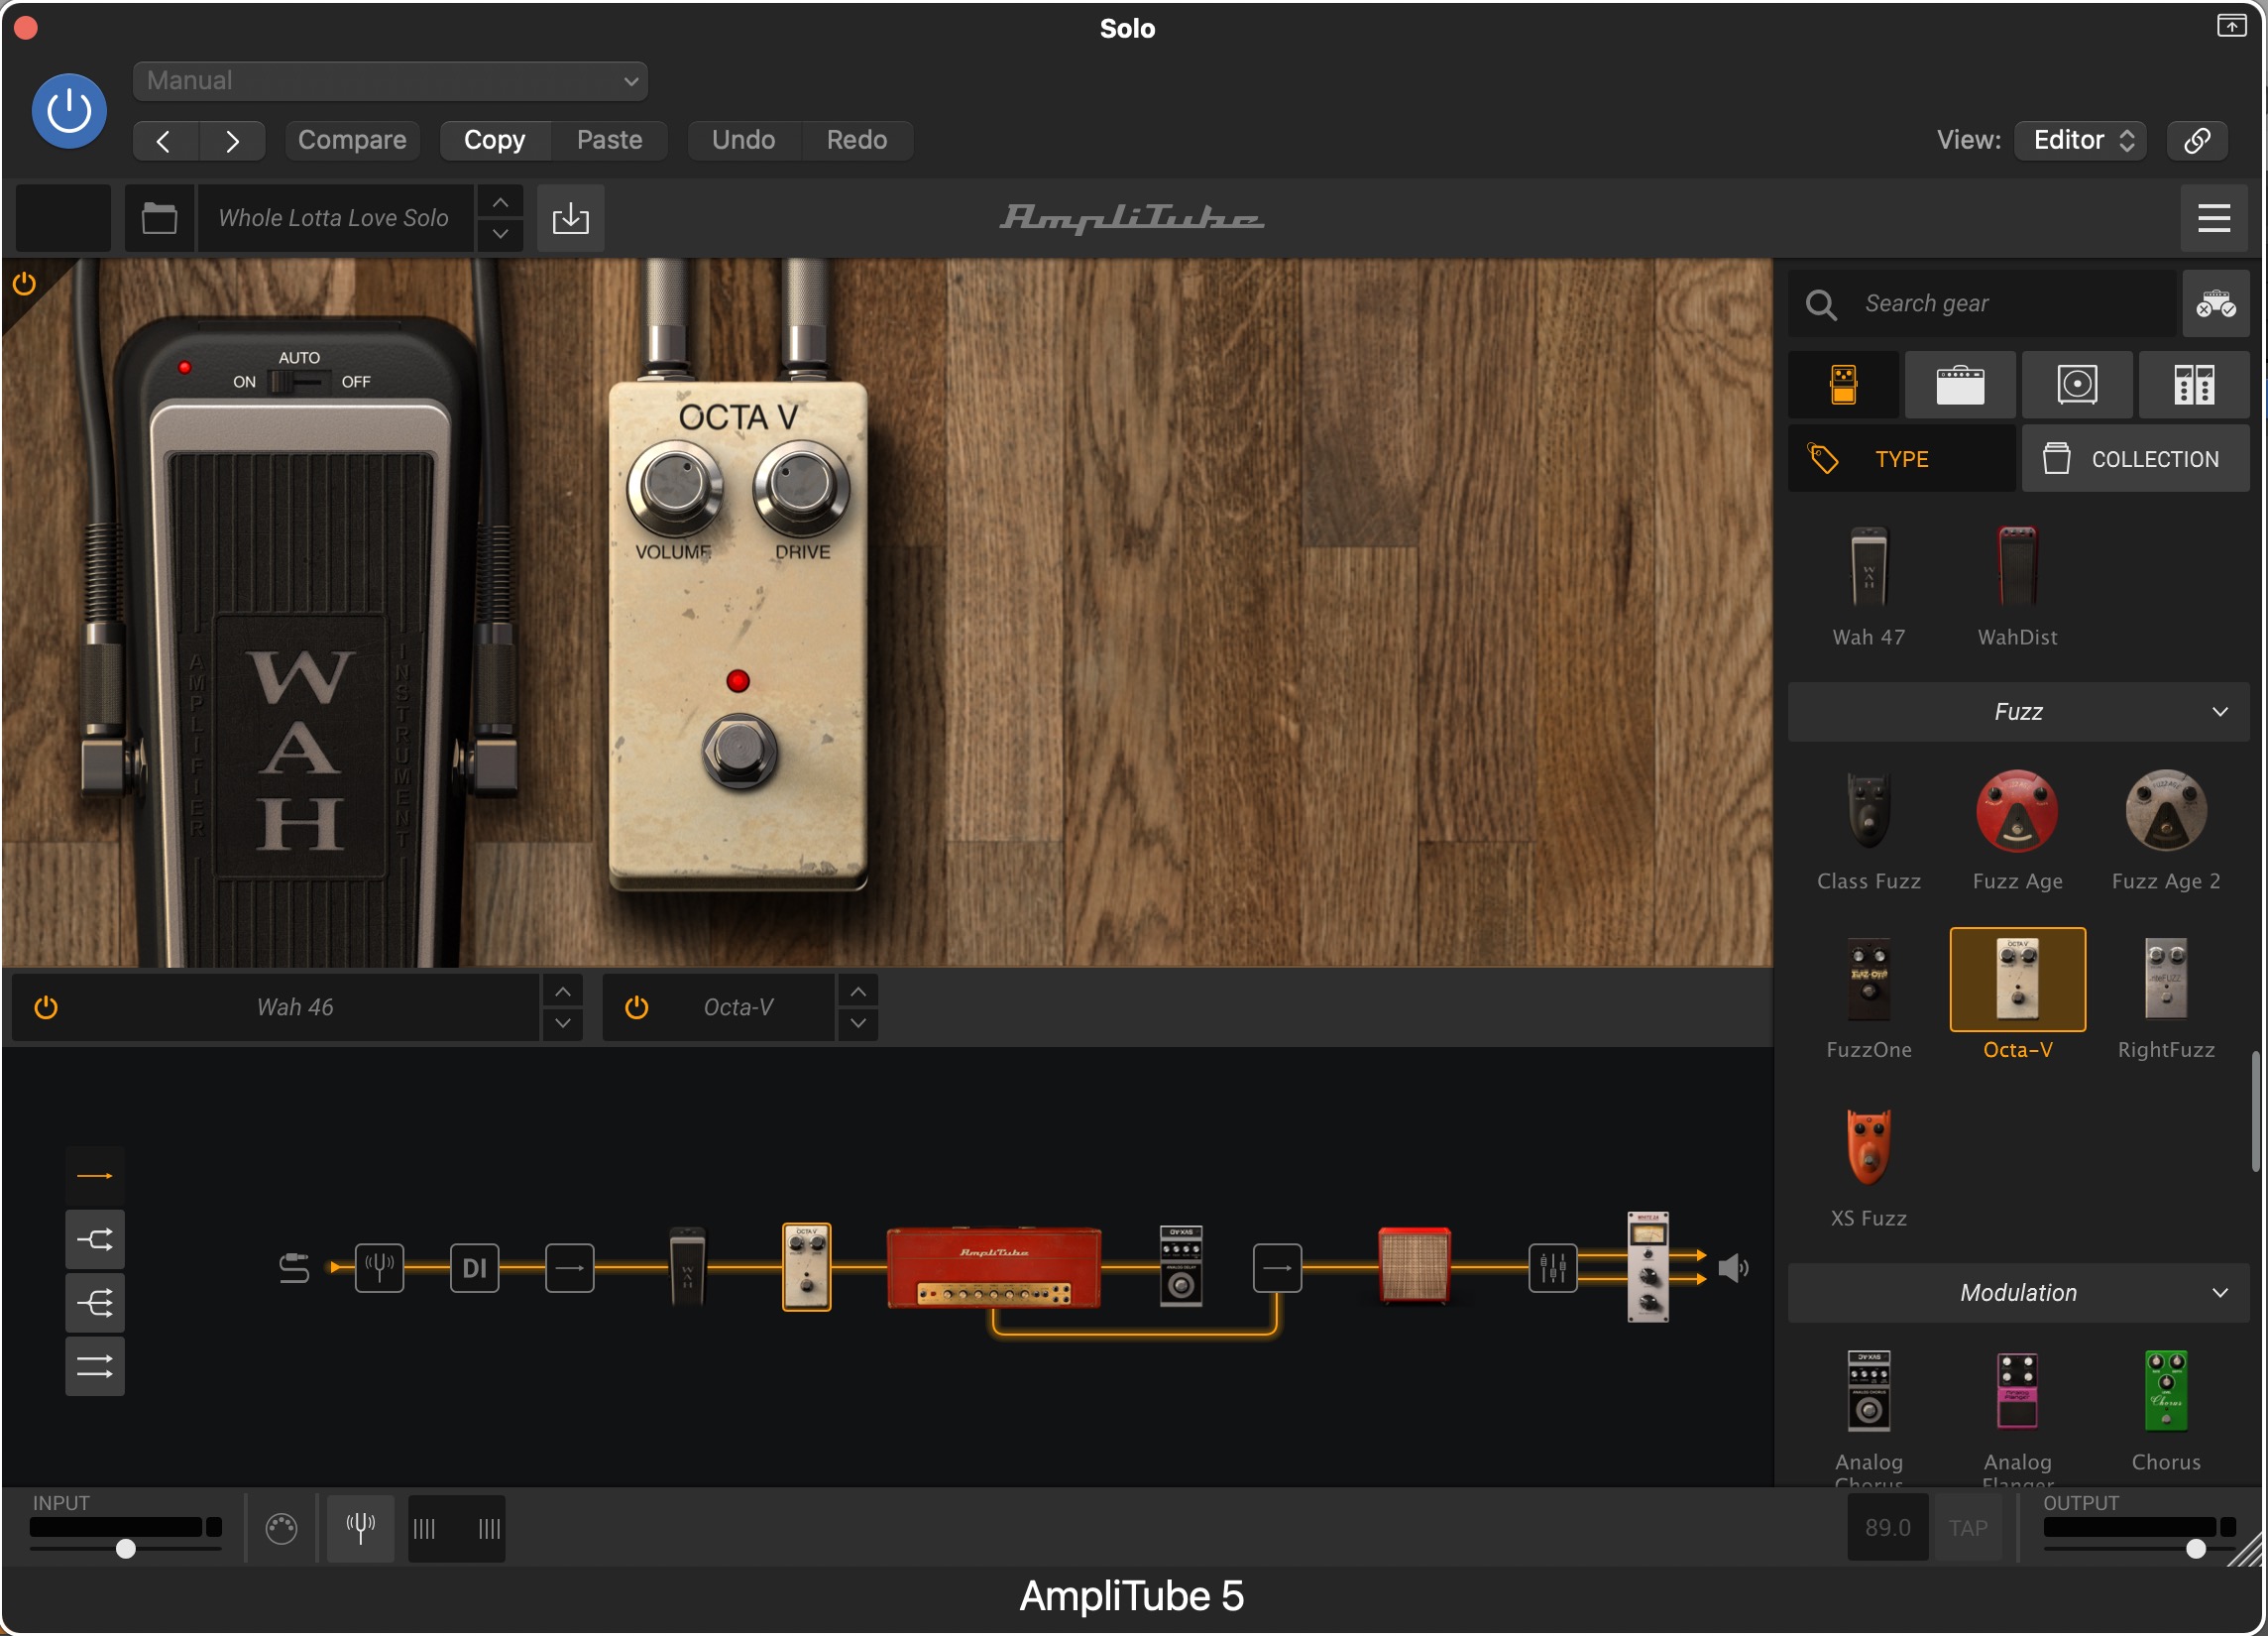Image resolution: width=2268 pixels, height=1636 pixels.
Task: Go to next preset with right arrow
Action: click(232, 140)
